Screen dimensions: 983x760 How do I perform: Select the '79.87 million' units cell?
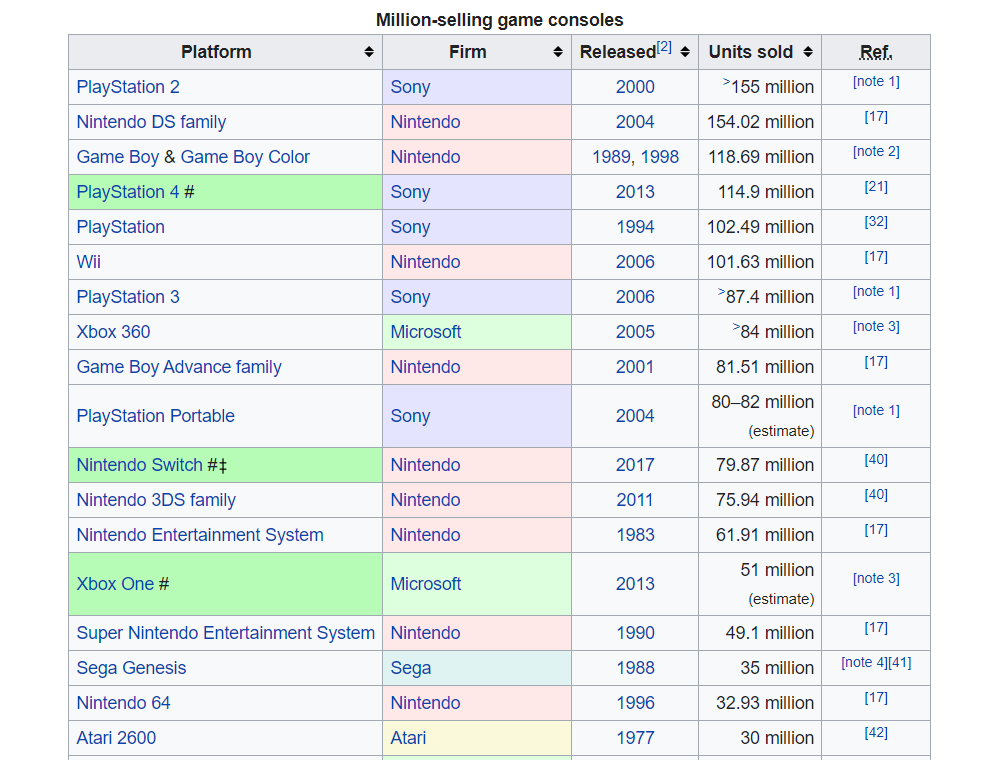click(x=760, y=465)
